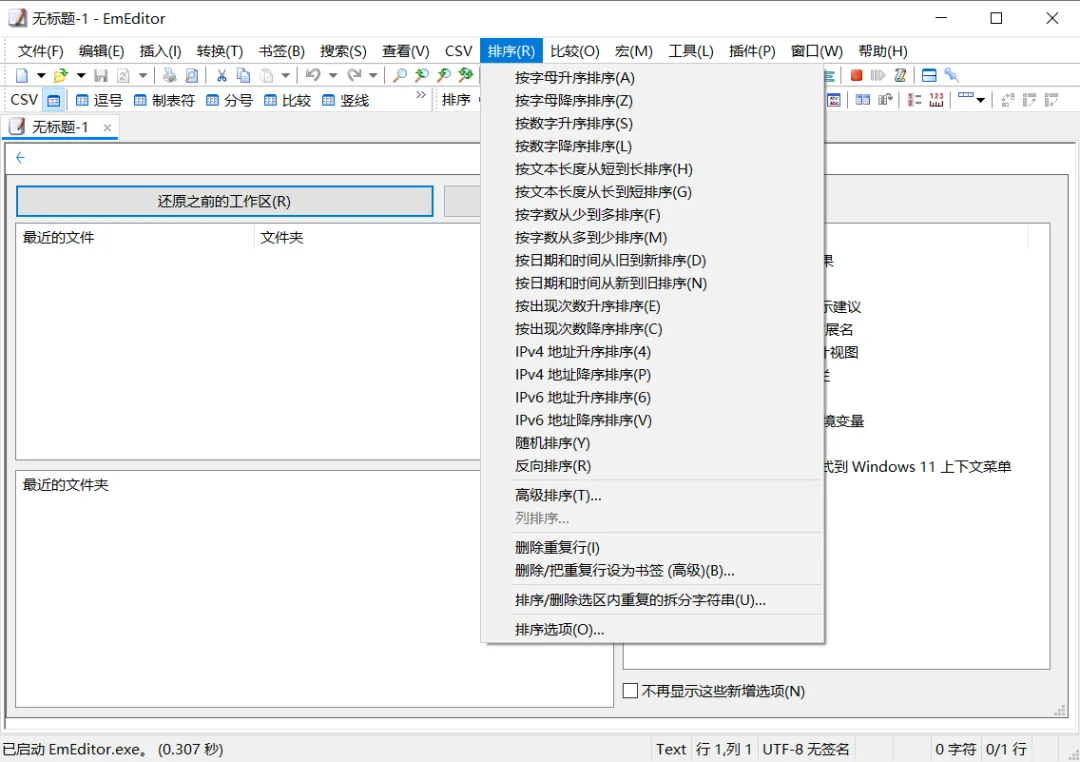Open the 比较(O) menu
Screen dimensions: 1080x762
575,51
